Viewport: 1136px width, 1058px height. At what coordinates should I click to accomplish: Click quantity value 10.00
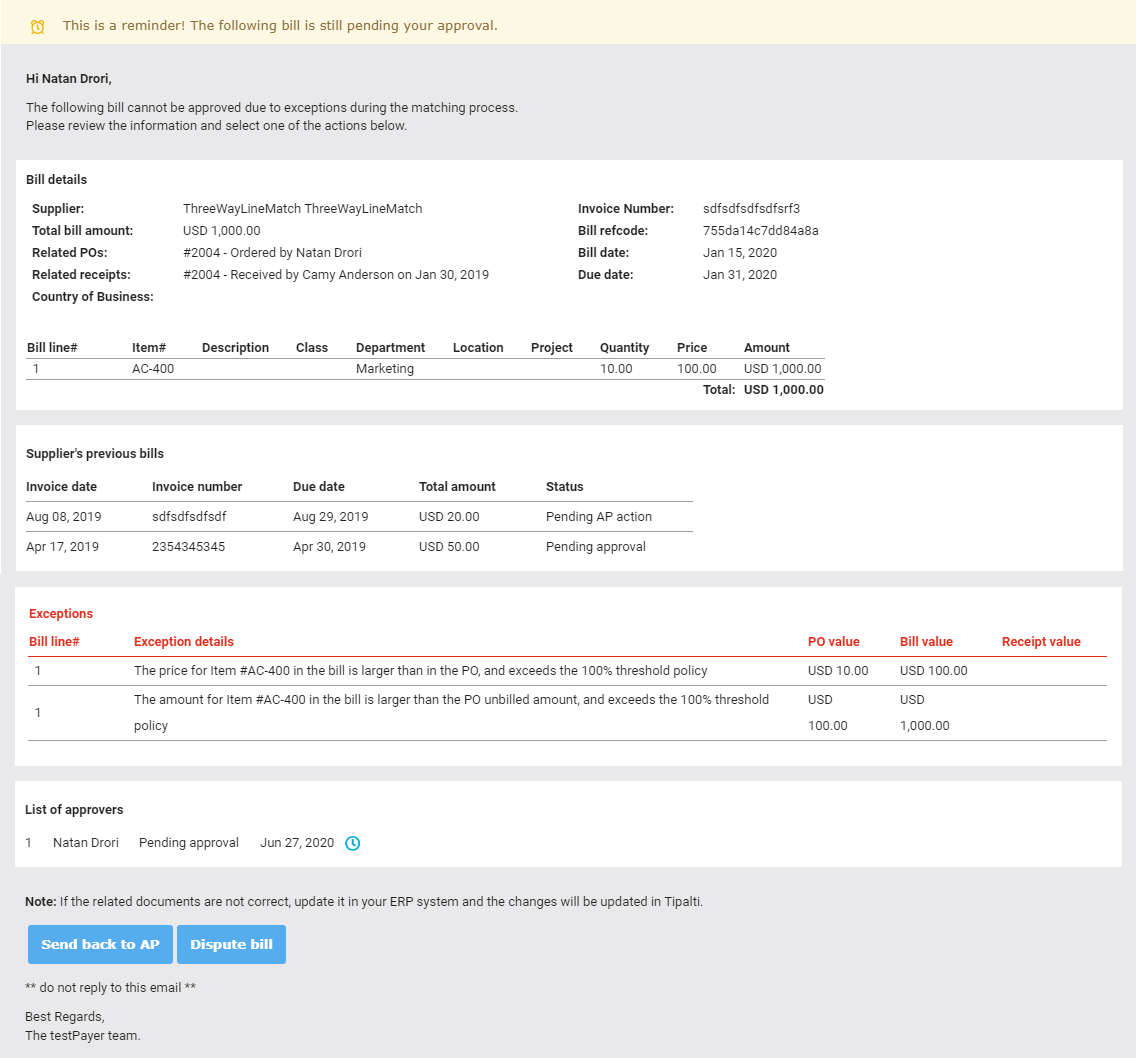tap(616, 369)
